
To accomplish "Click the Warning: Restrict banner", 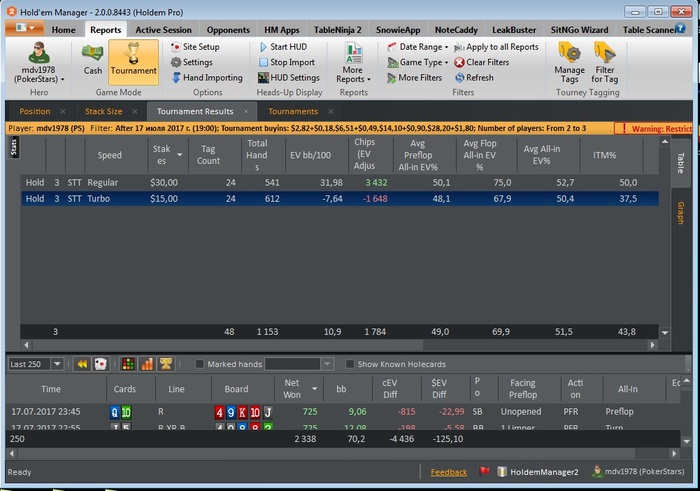I will (x=654, y=129).
